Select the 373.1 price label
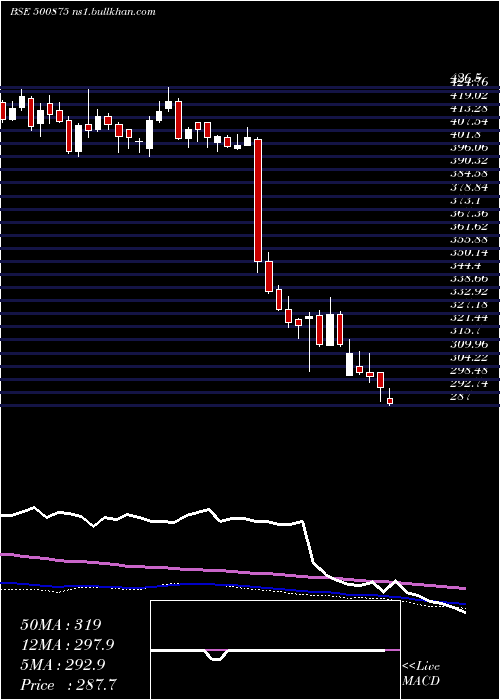The image size is (500, 700). click(467, 200)
